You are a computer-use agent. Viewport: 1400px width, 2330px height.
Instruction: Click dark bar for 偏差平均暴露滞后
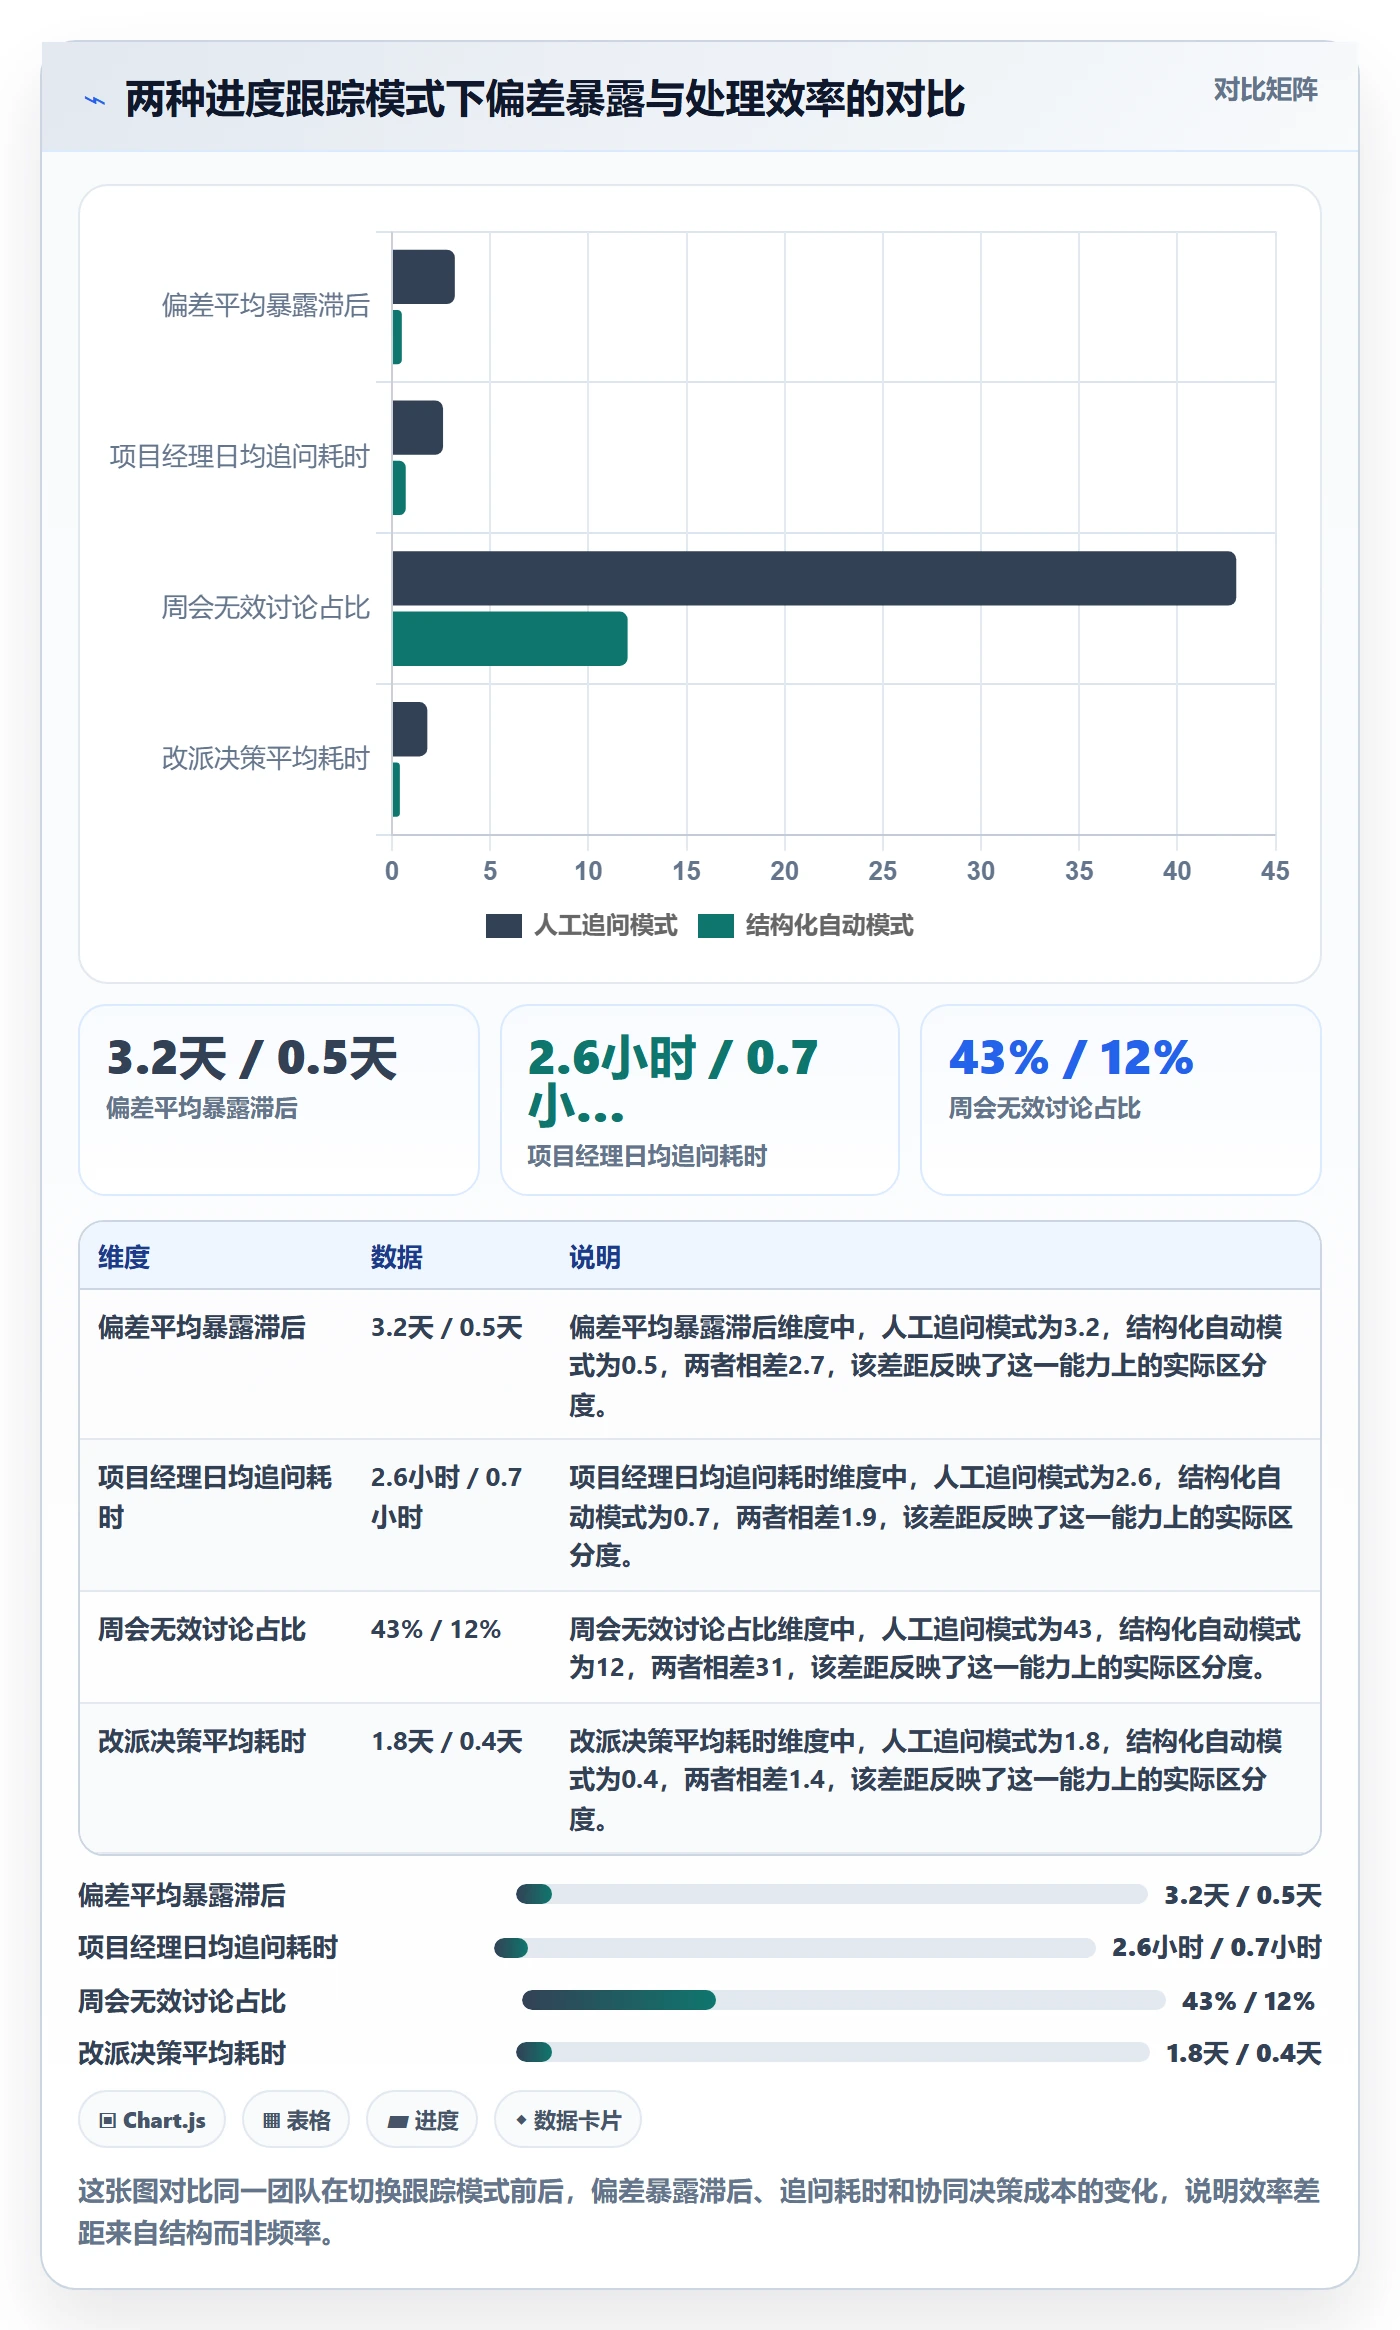tap(423, 277)
